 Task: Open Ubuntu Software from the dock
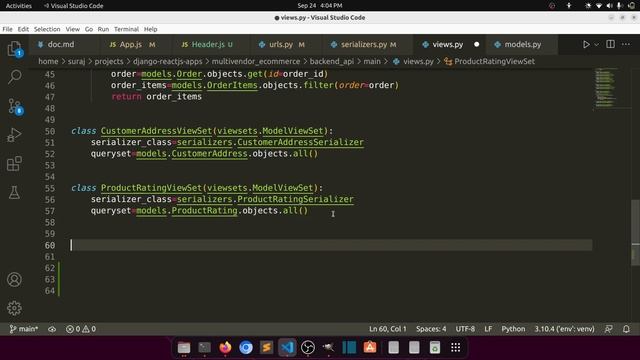tap(370, 347)
